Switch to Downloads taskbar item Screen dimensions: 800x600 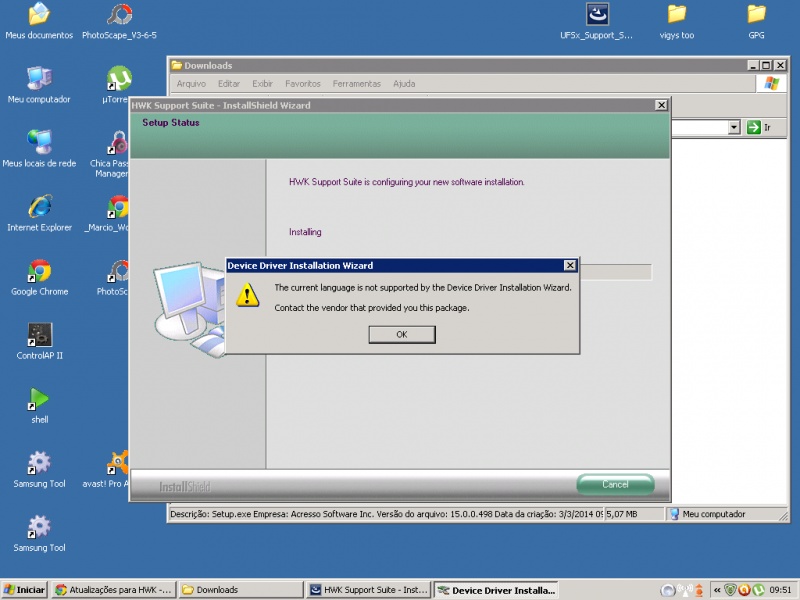[x=241, y=590]
